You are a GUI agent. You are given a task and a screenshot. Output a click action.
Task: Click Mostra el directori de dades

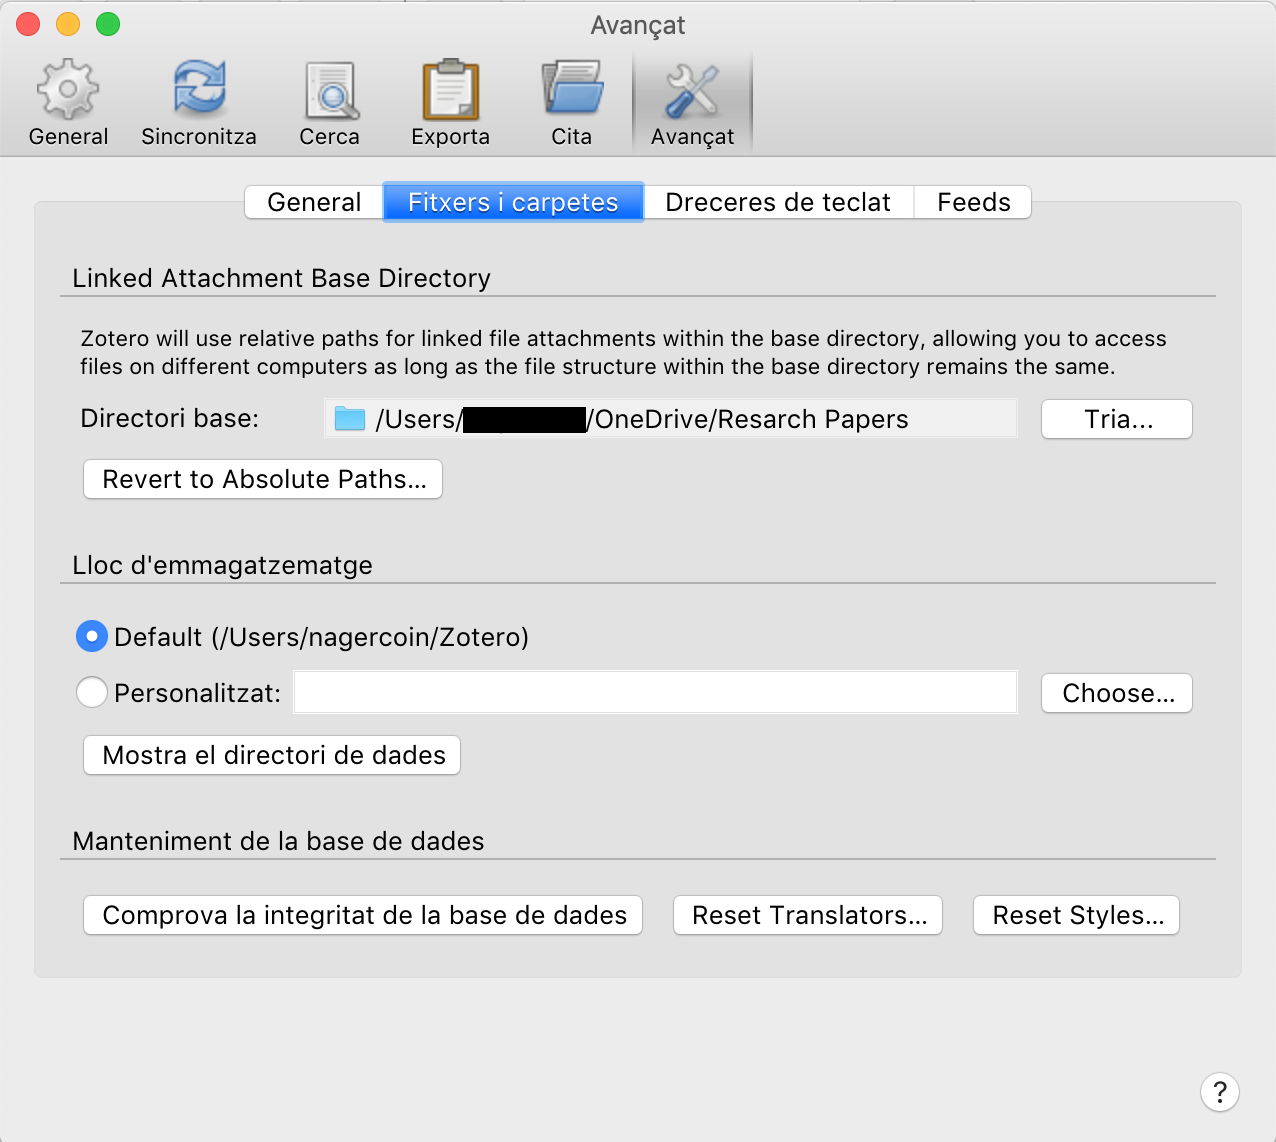coord(271,755)
